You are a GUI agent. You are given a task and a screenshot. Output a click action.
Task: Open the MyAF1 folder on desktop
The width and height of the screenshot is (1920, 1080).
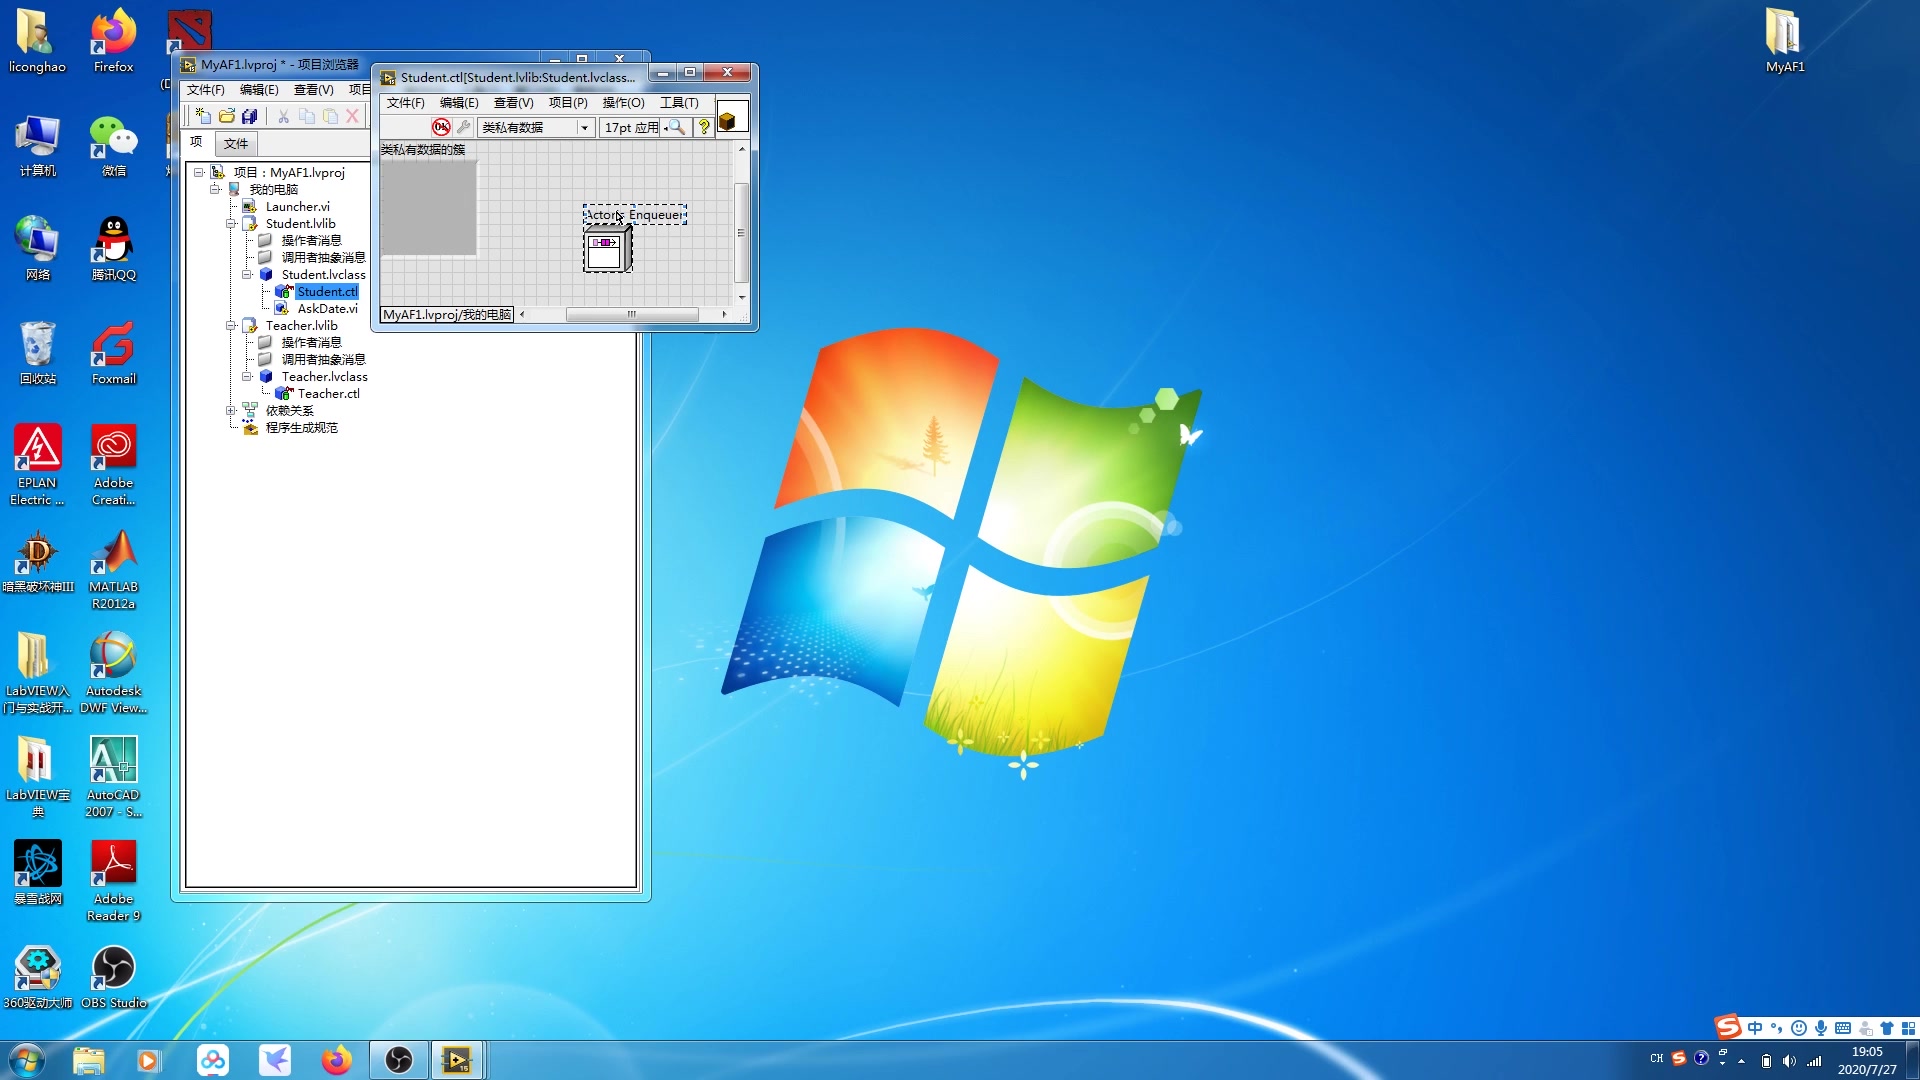point(1784,41)
